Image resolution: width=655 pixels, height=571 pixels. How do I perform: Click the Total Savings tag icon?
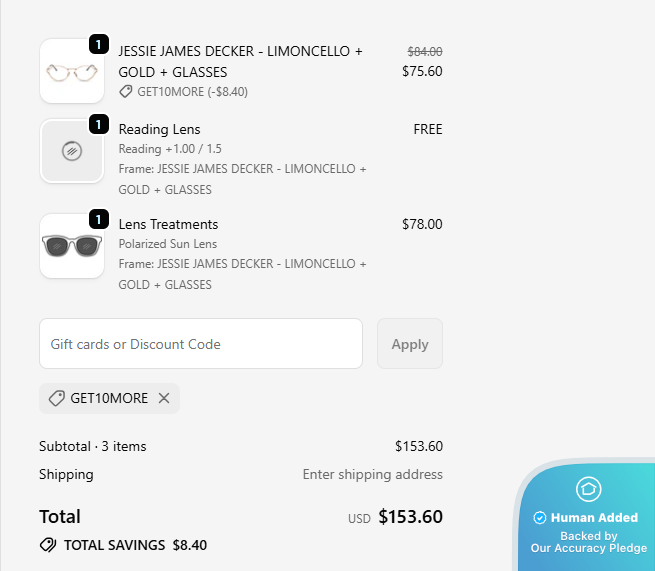pyautogui.click(x=48, y=545)
